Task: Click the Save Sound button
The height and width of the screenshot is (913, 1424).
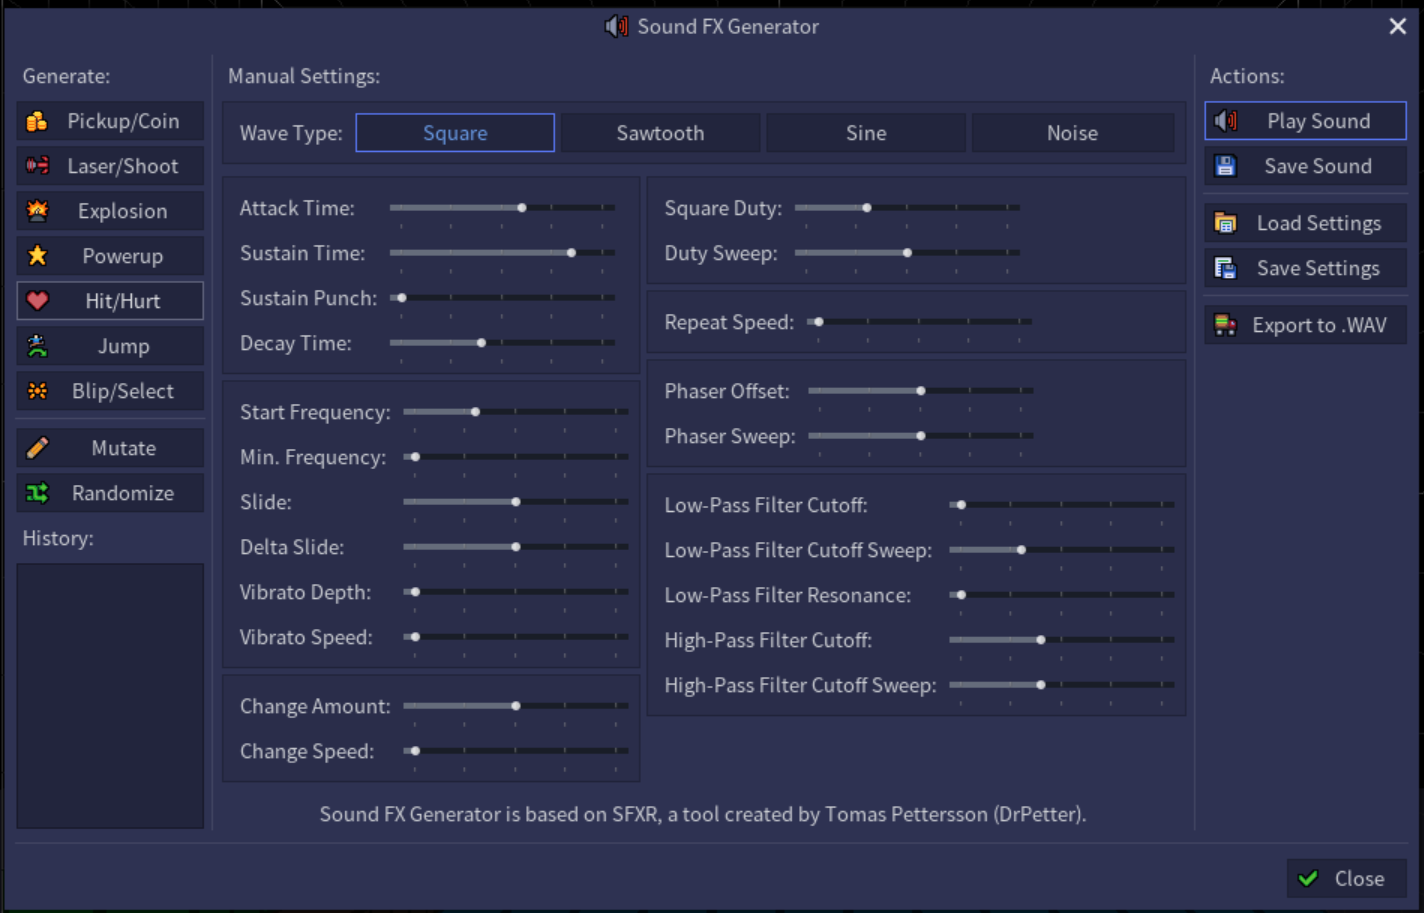Action: [x=1305, y=166]
